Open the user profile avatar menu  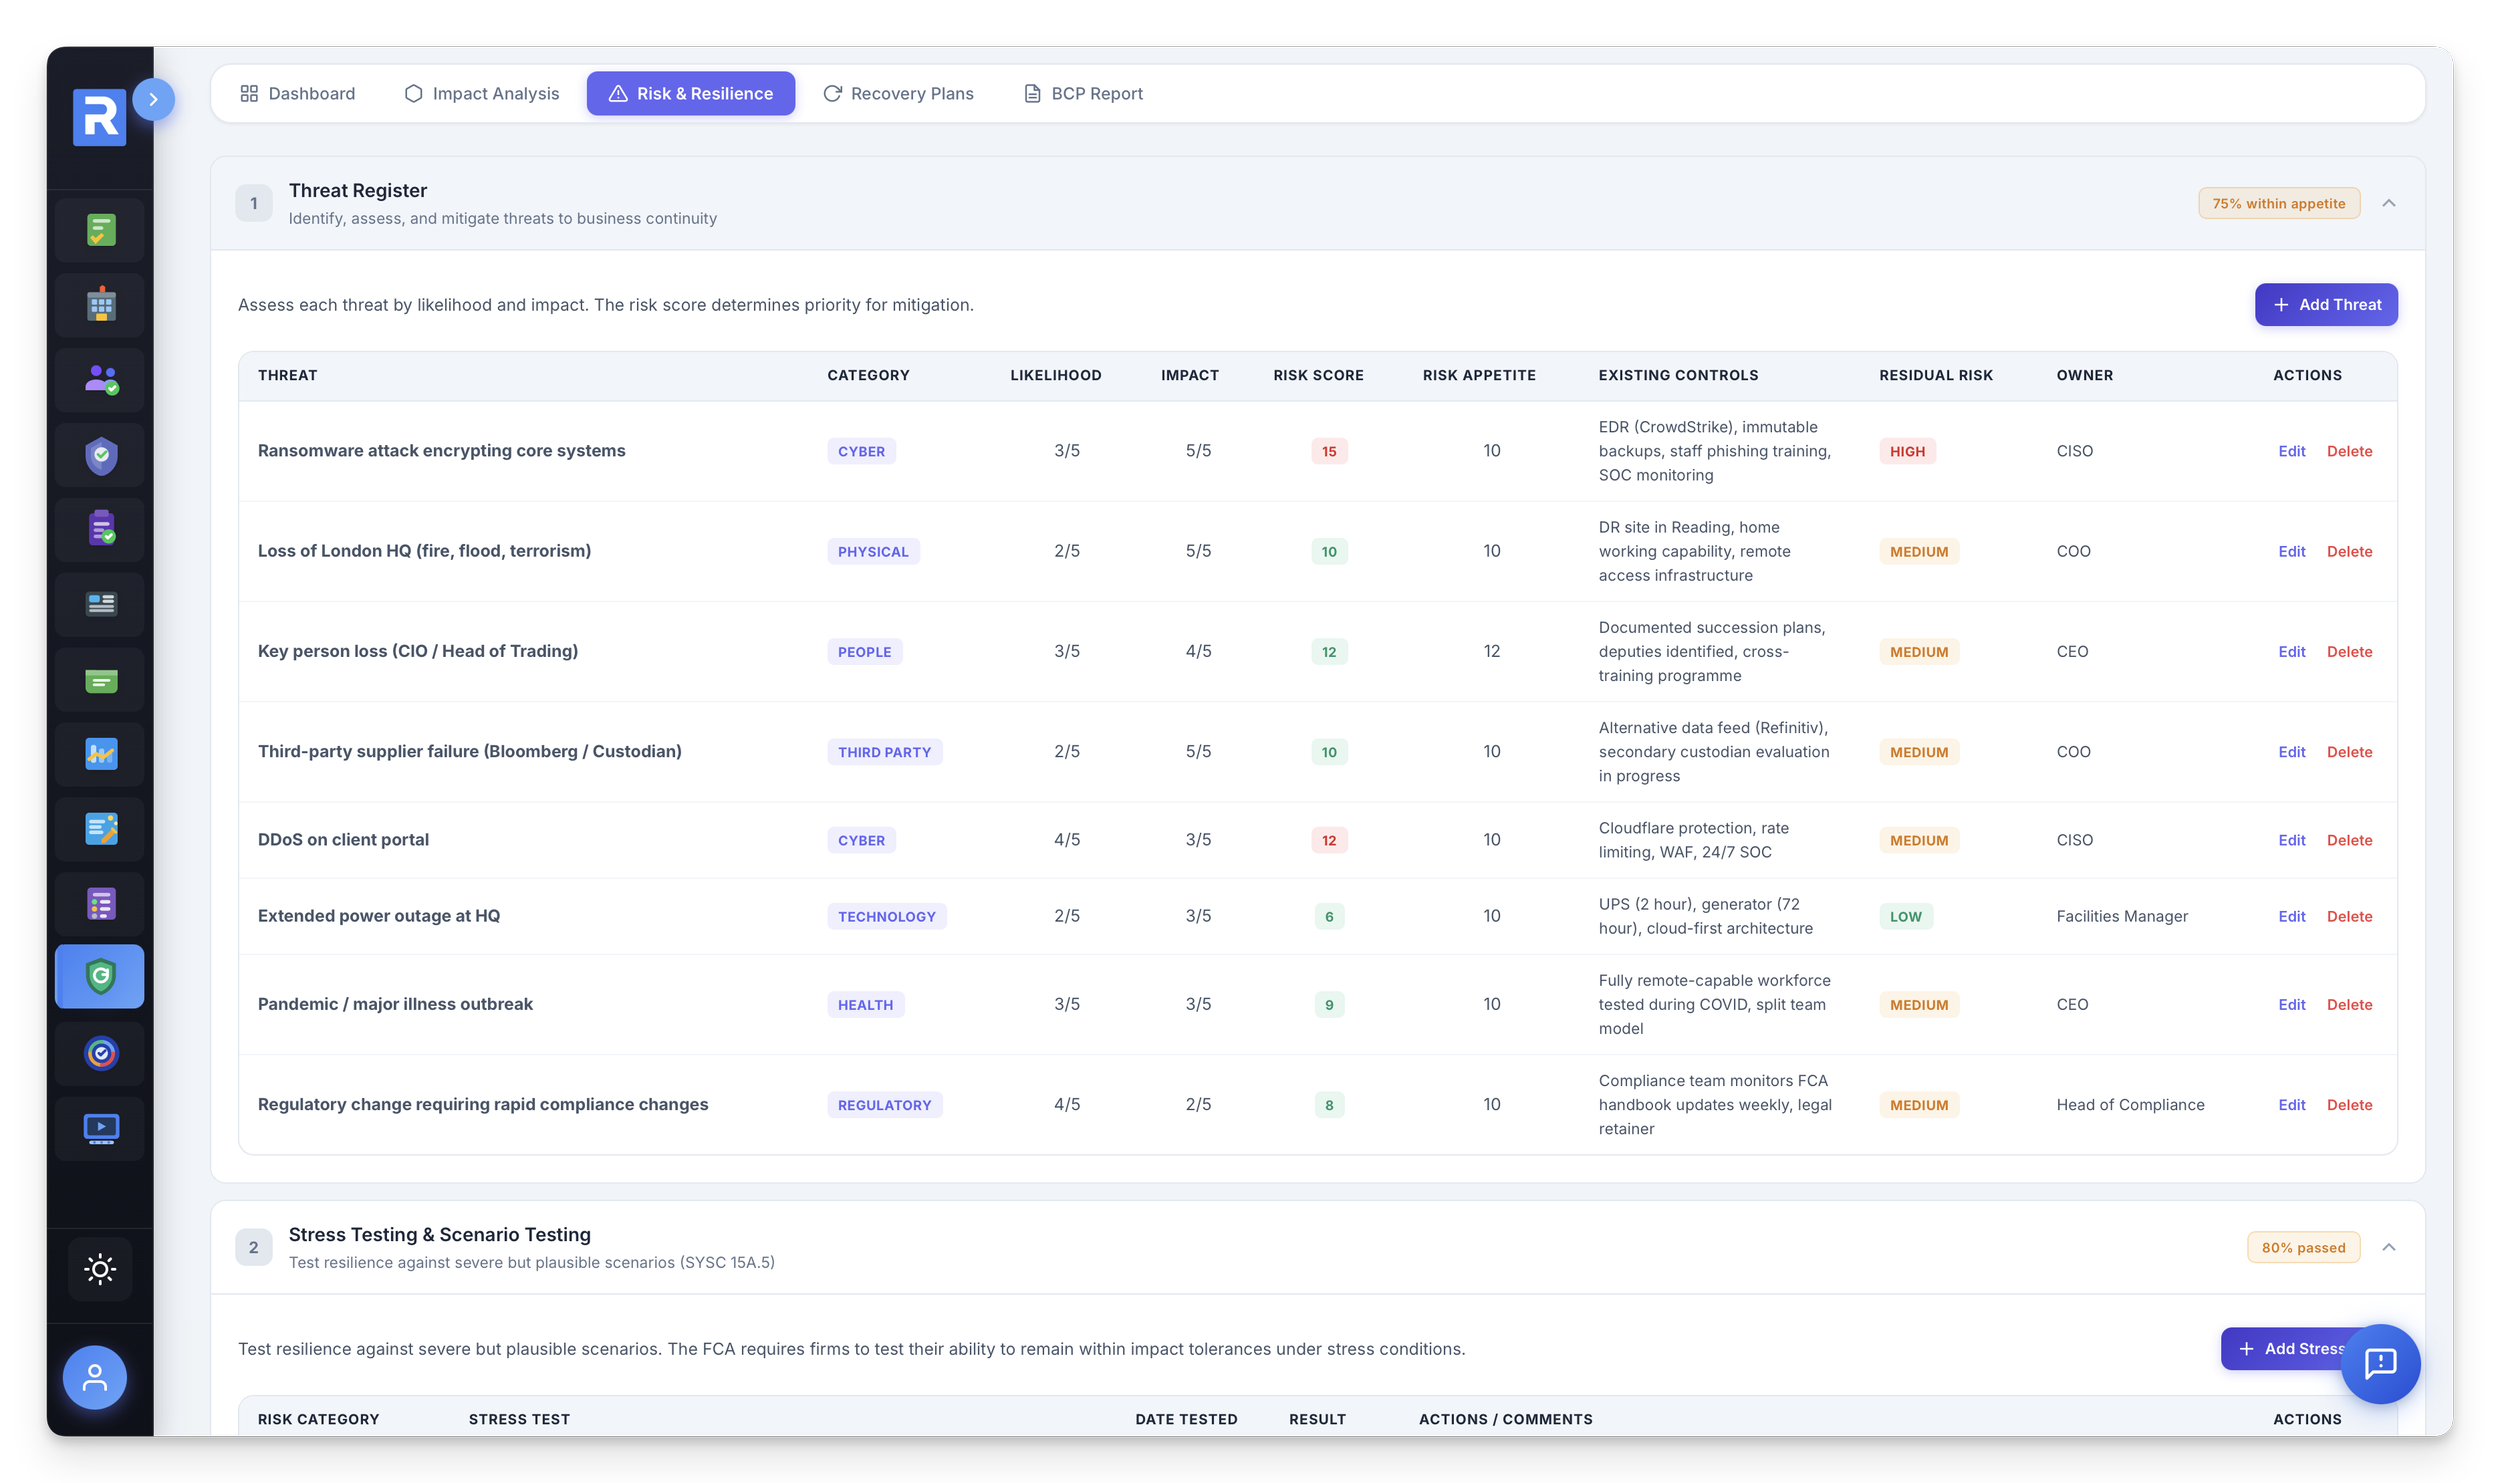[94, 1377]
